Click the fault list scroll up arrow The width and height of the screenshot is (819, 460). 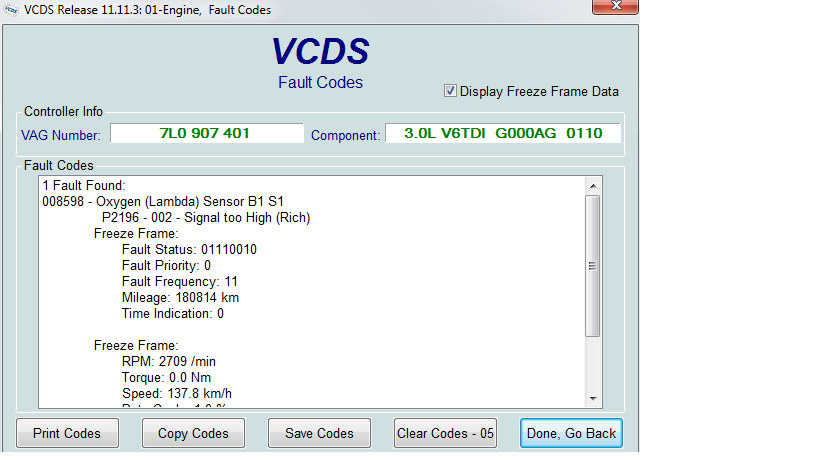point(592,186)
